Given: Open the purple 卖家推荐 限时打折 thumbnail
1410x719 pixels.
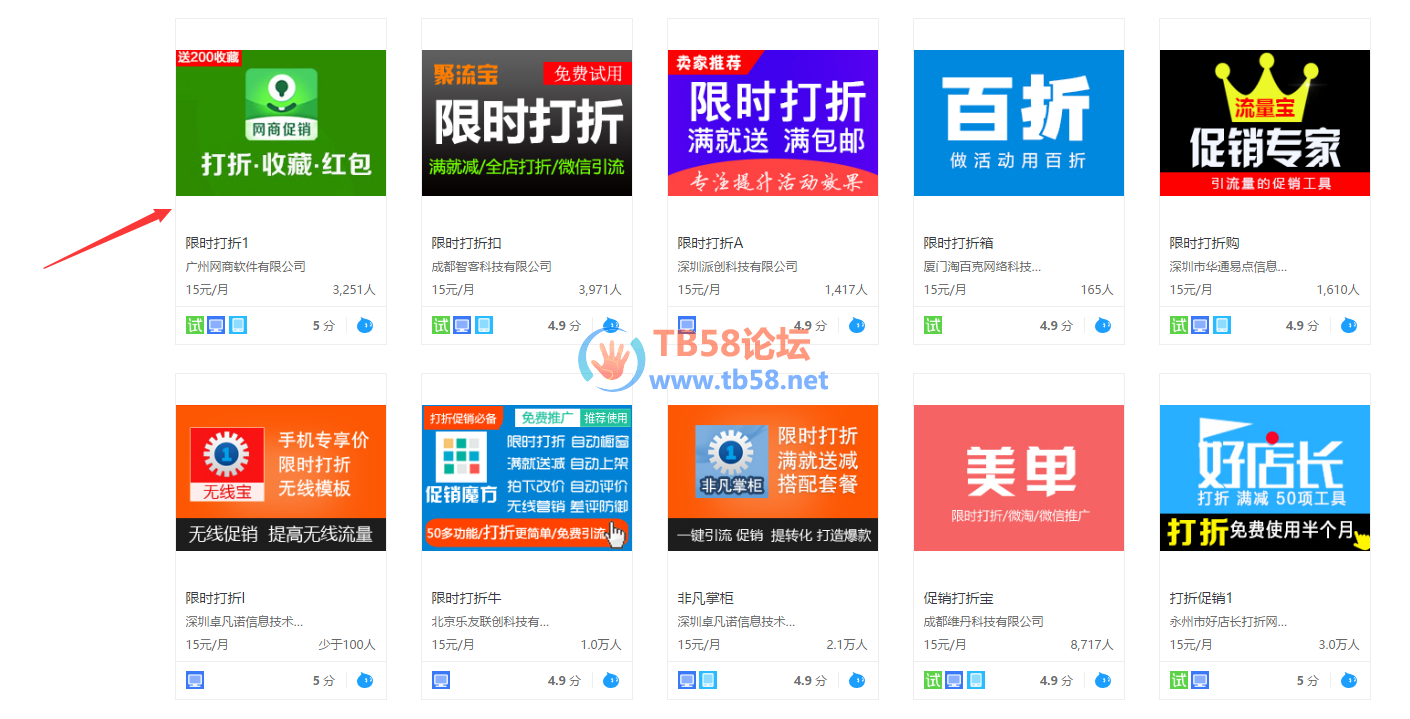Looking at the screenshot, I should [773, 123].
